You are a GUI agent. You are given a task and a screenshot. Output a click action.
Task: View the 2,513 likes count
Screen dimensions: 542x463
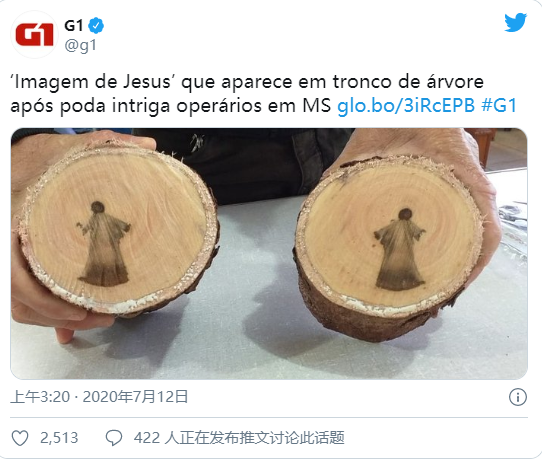click(59, 438)
